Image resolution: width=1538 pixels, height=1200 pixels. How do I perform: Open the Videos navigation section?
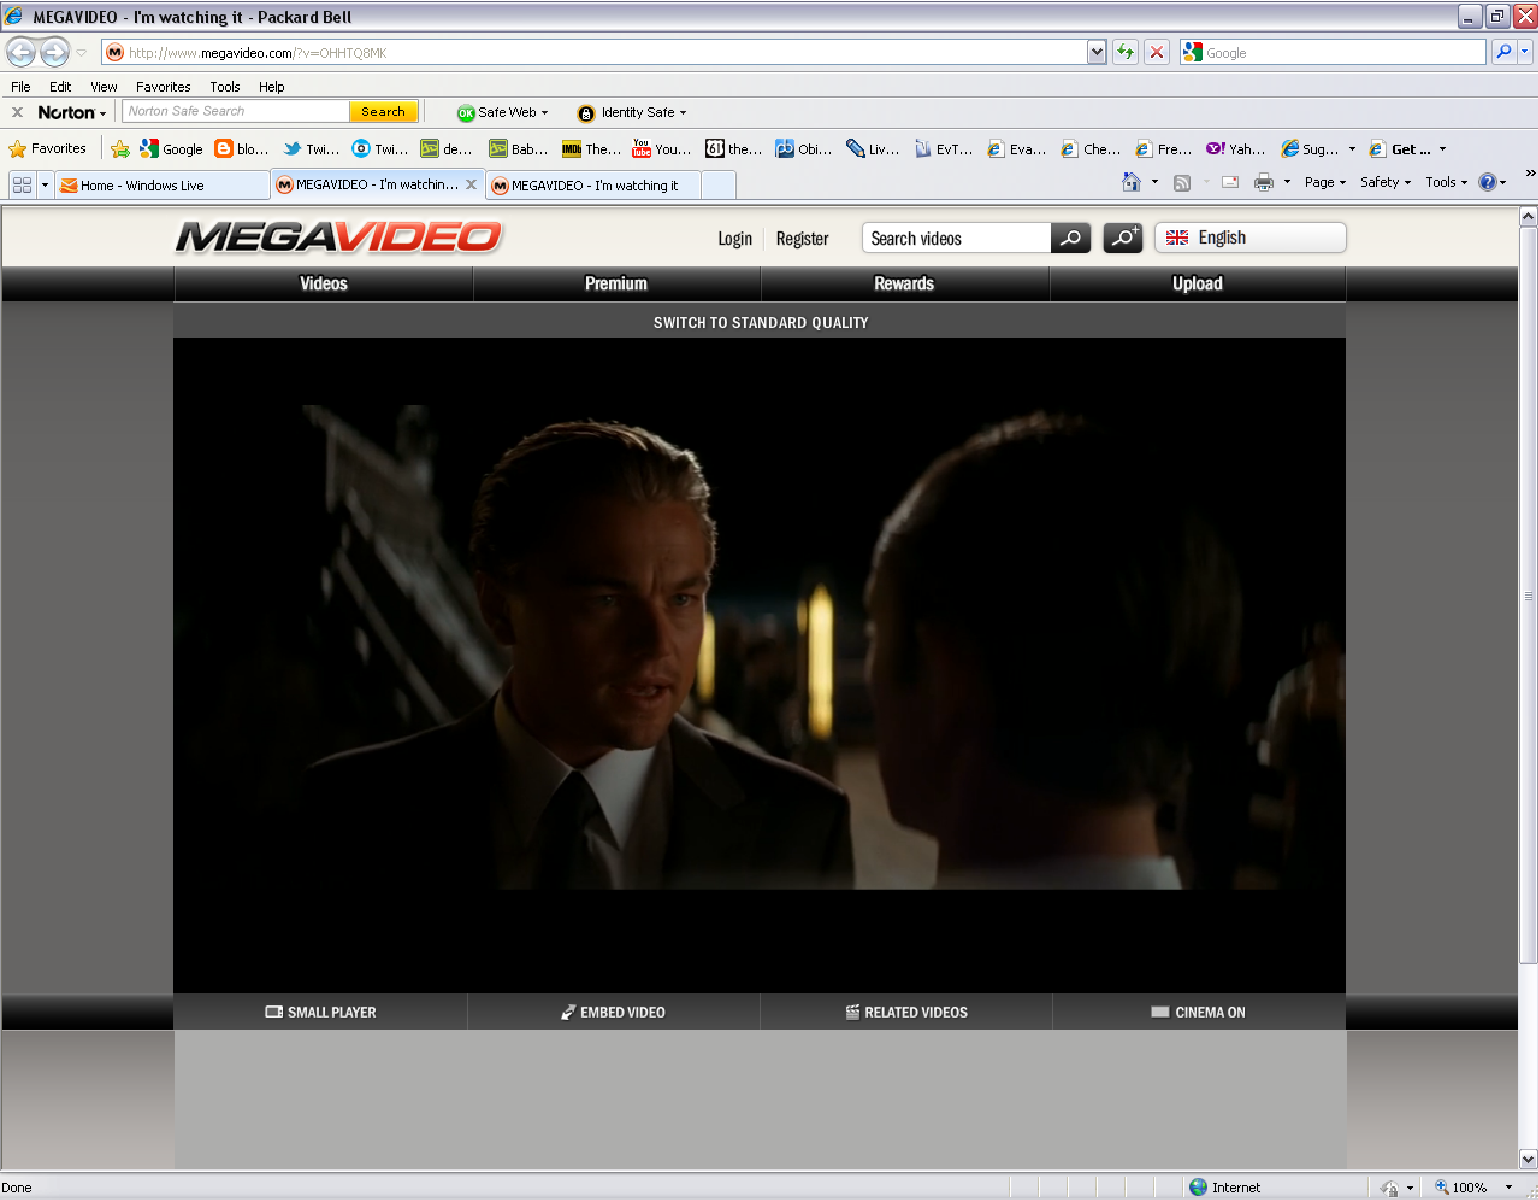point(324,283)
